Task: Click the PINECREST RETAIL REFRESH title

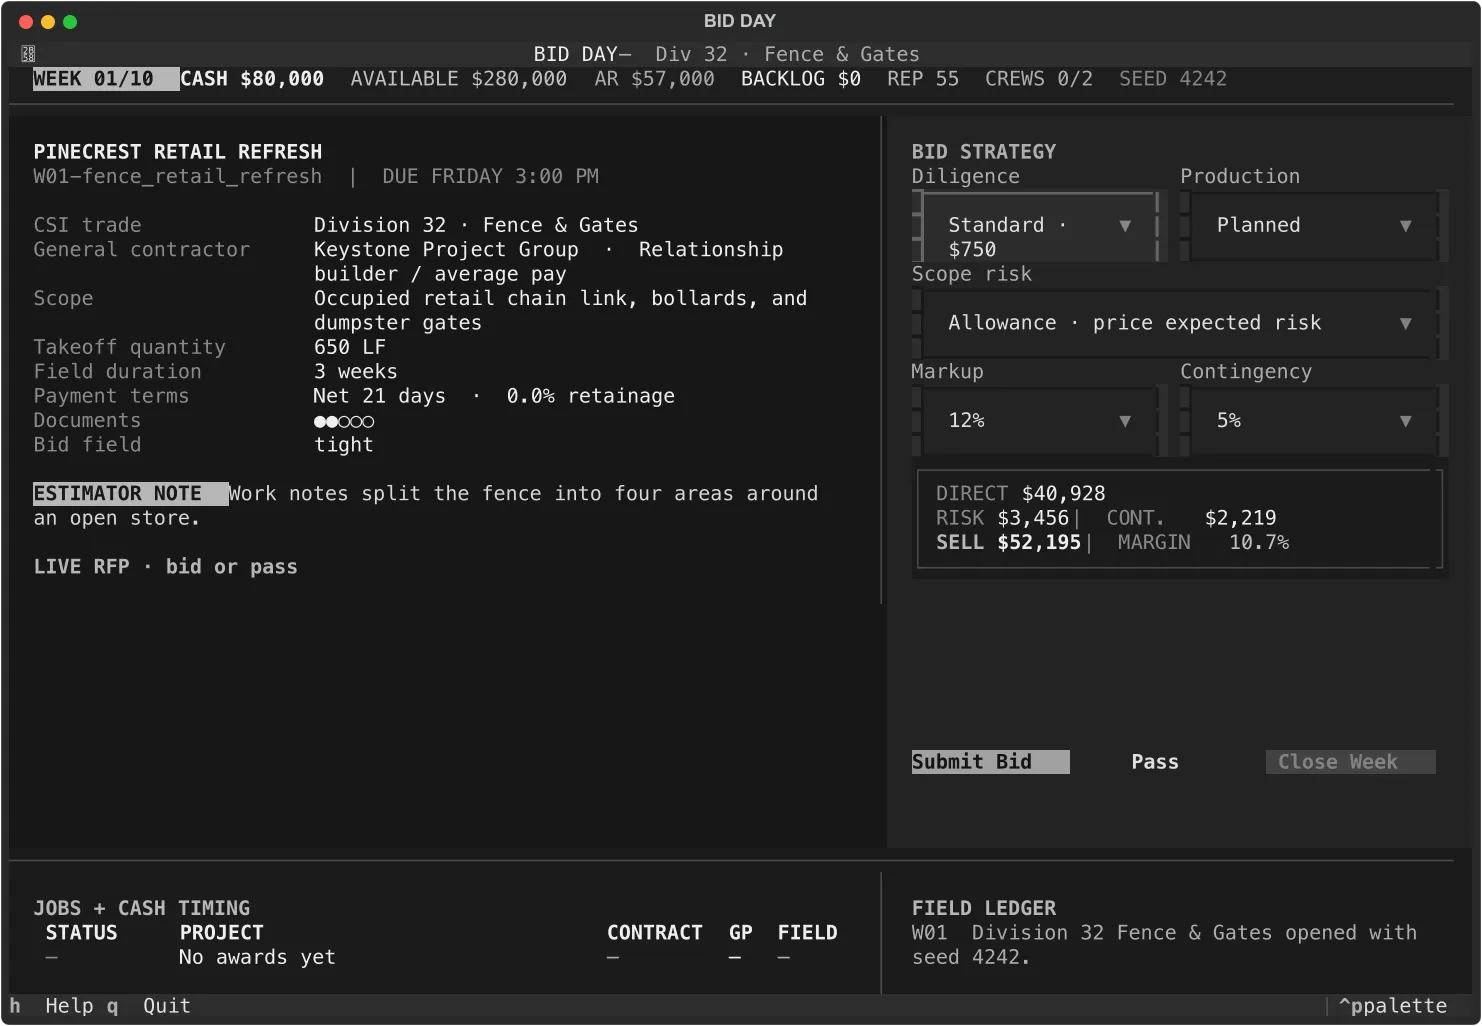Action: click(x=178, y=152)
